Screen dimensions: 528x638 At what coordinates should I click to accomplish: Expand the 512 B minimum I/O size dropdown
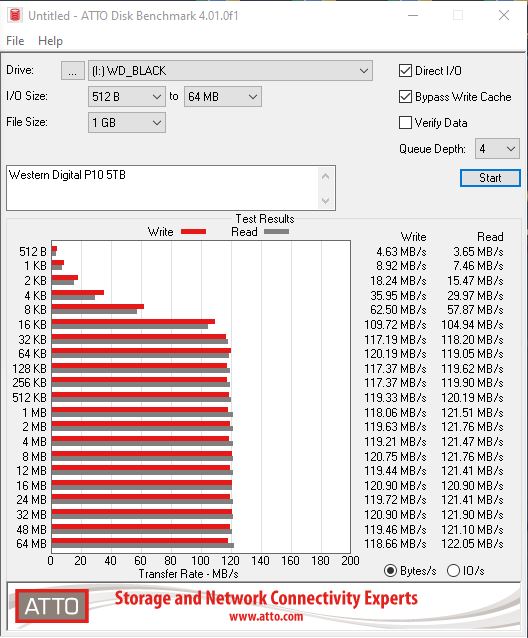coord(127,97)
